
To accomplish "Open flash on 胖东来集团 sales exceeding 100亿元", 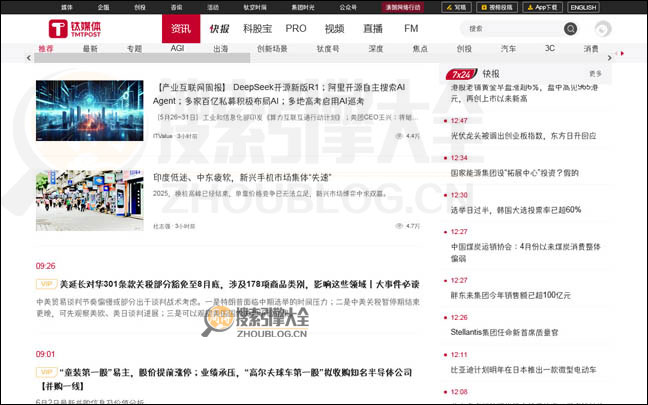I will point(510,295).
